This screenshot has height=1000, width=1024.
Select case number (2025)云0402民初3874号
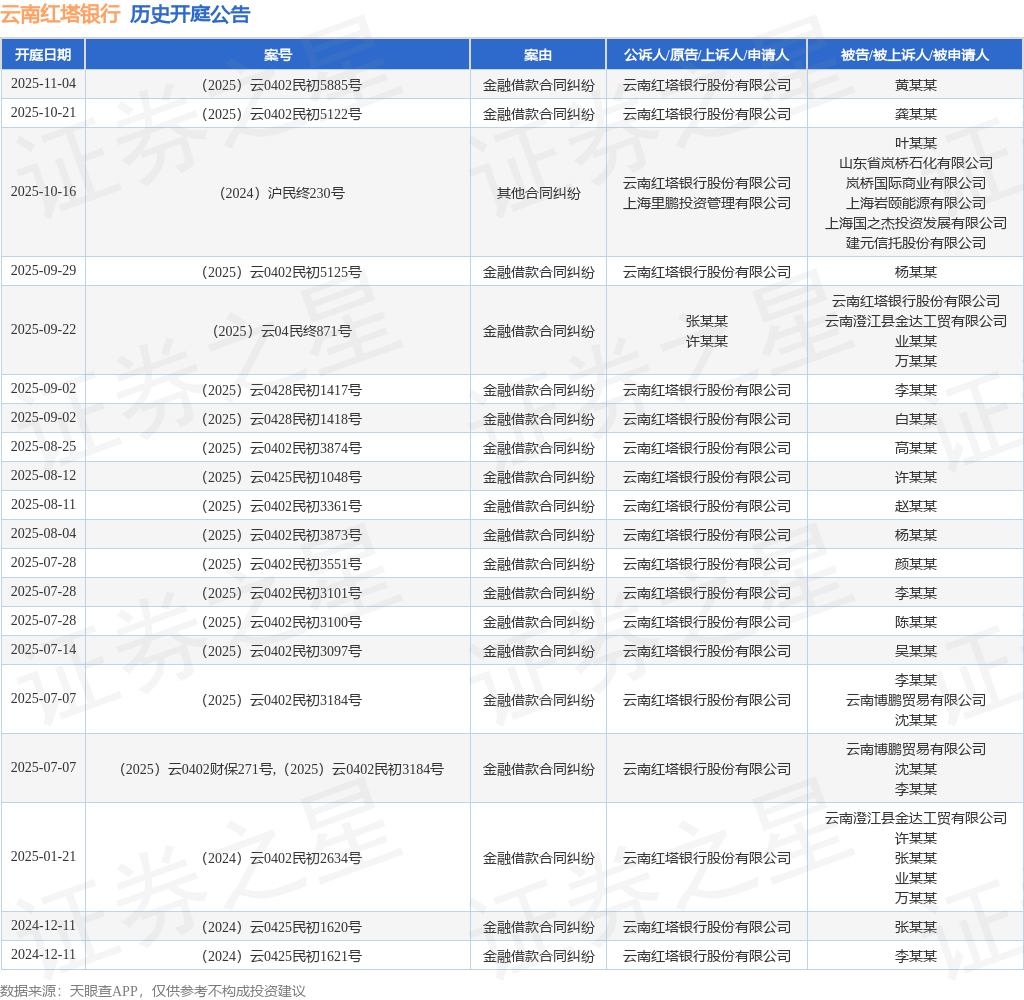(281, 449)
